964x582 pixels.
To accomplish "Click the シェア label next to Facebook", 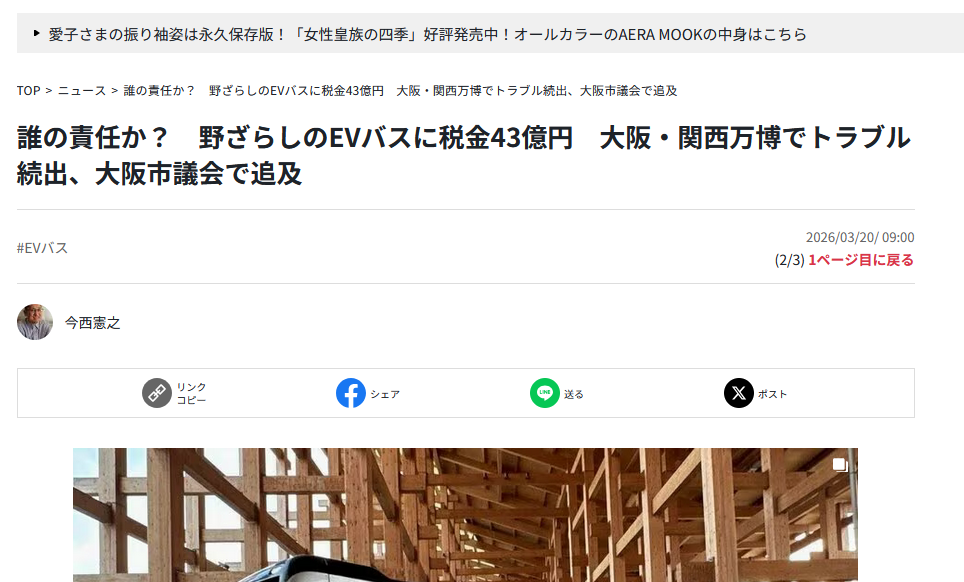I will point(385,394).
